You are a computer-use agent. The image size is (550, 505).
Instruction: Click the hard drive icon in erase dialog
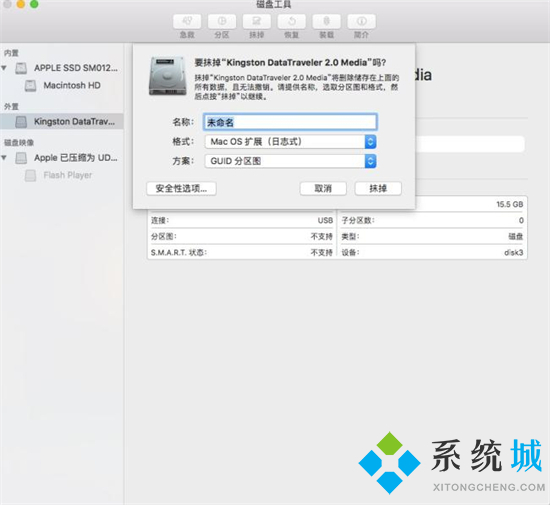click(167, 76)
